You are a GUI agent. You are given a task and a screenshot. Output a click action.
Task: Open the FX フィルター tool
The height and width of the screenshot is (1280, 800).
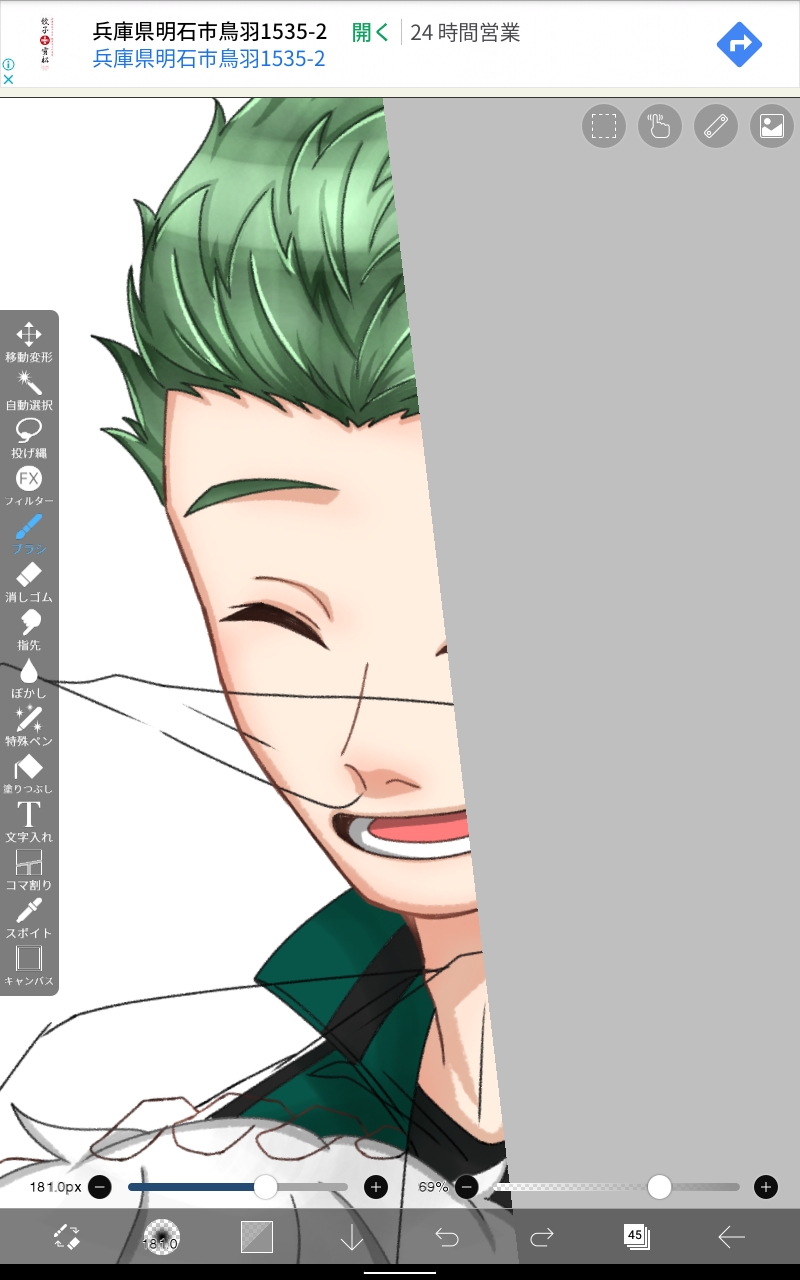click(x=29, y=486)
